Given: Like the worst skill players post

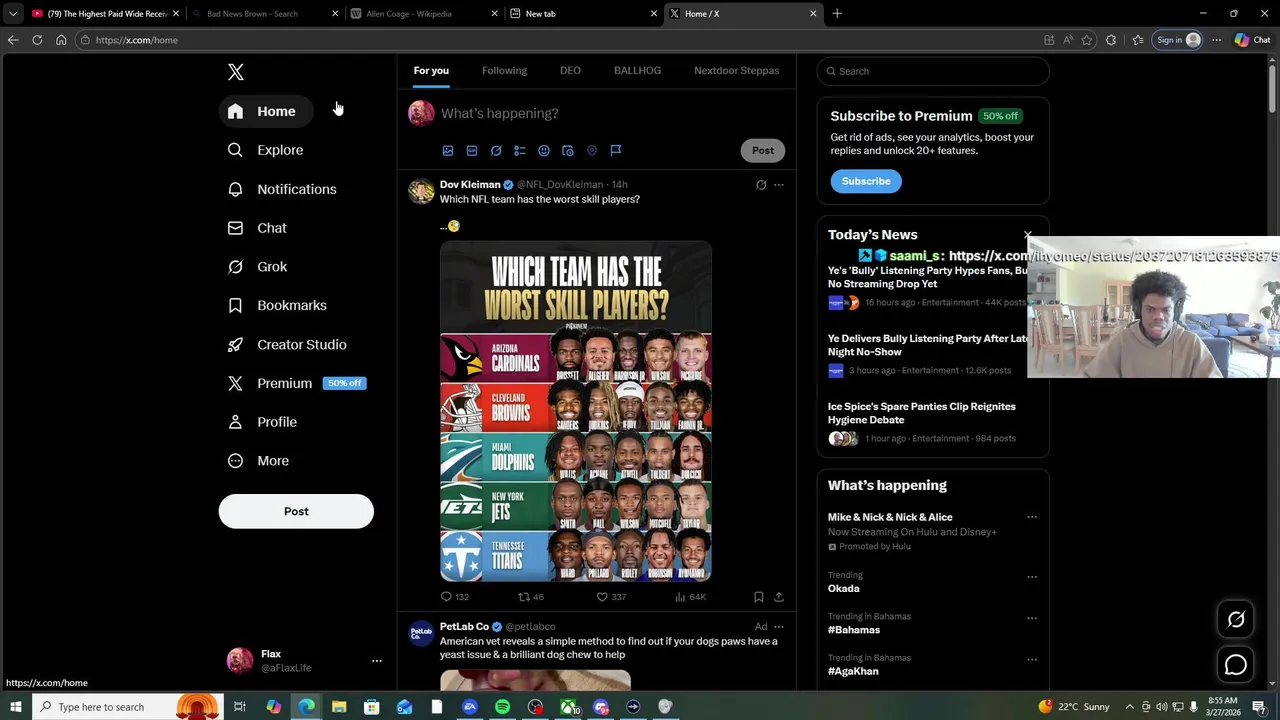Looking at the screenshot, I should tap(611, 597).
